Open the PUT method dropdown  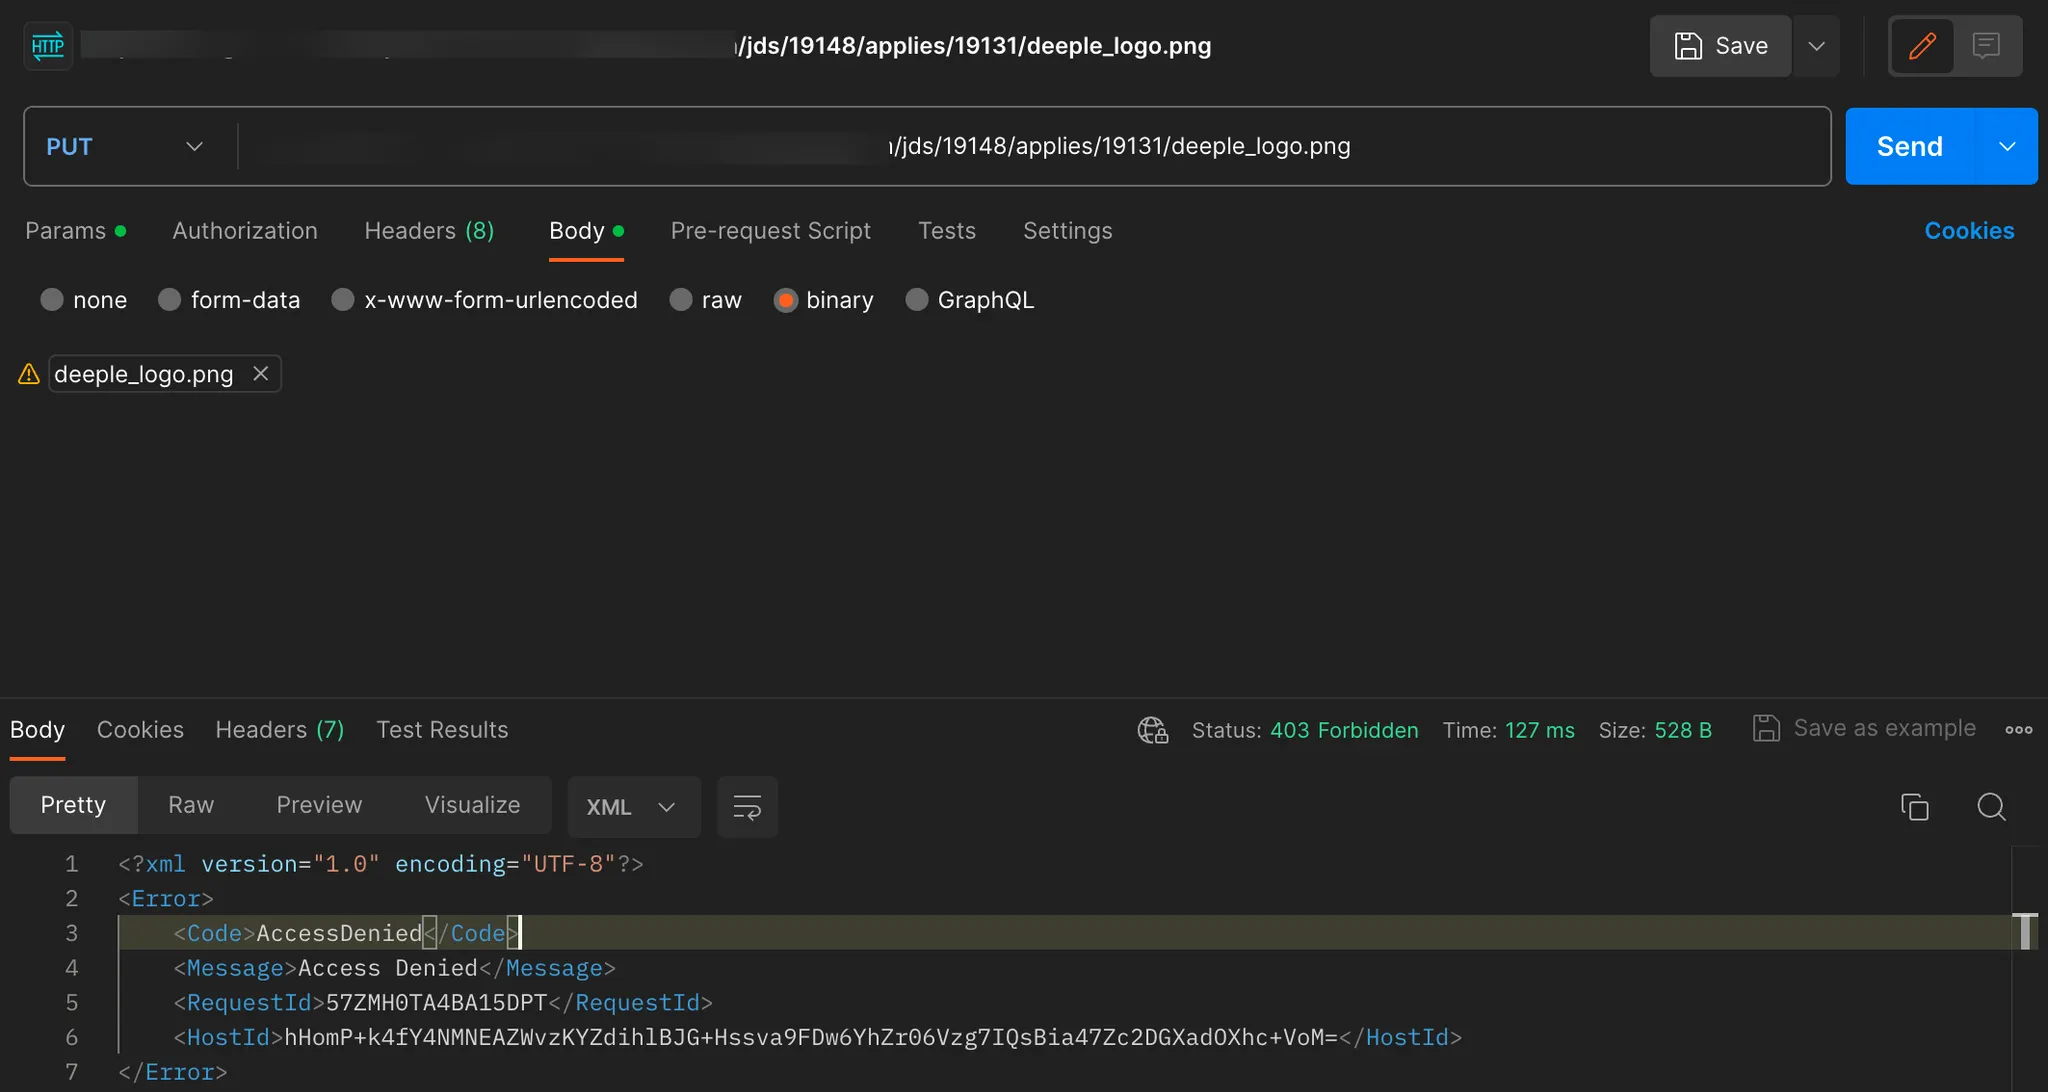pyautogui.click(x=125, y=147)
